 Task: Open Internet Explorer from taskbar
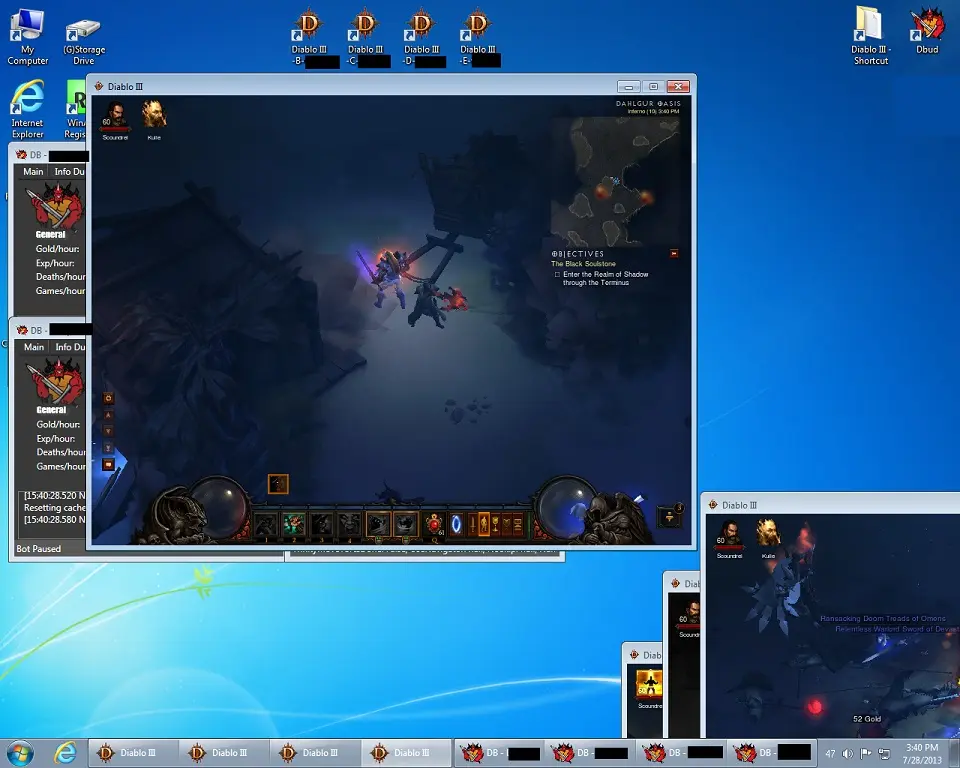(66, 753)
